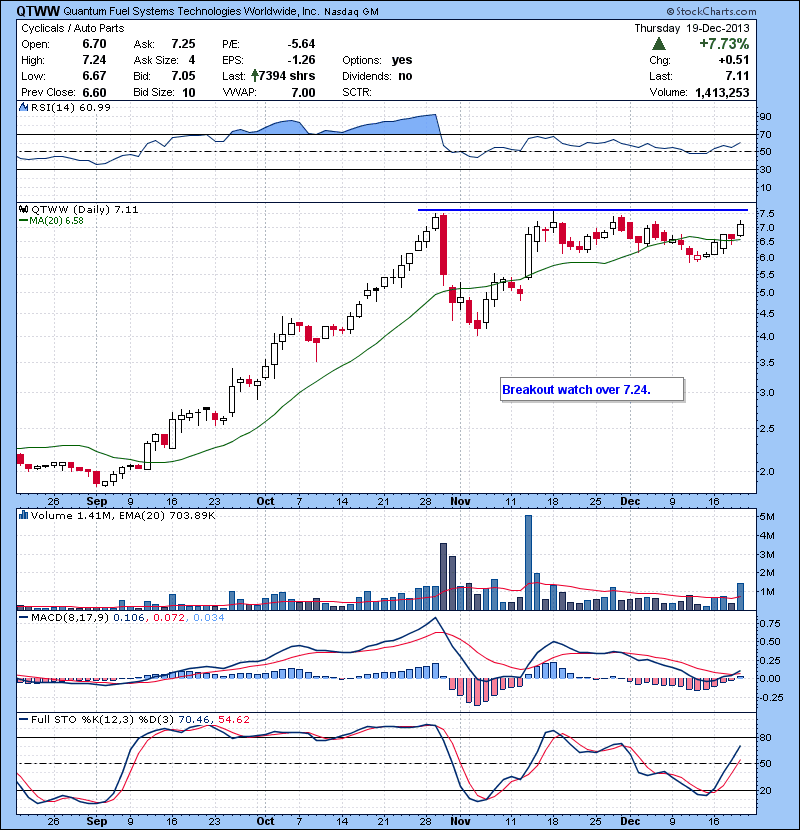Click the Options yes entry

point(377,60)
